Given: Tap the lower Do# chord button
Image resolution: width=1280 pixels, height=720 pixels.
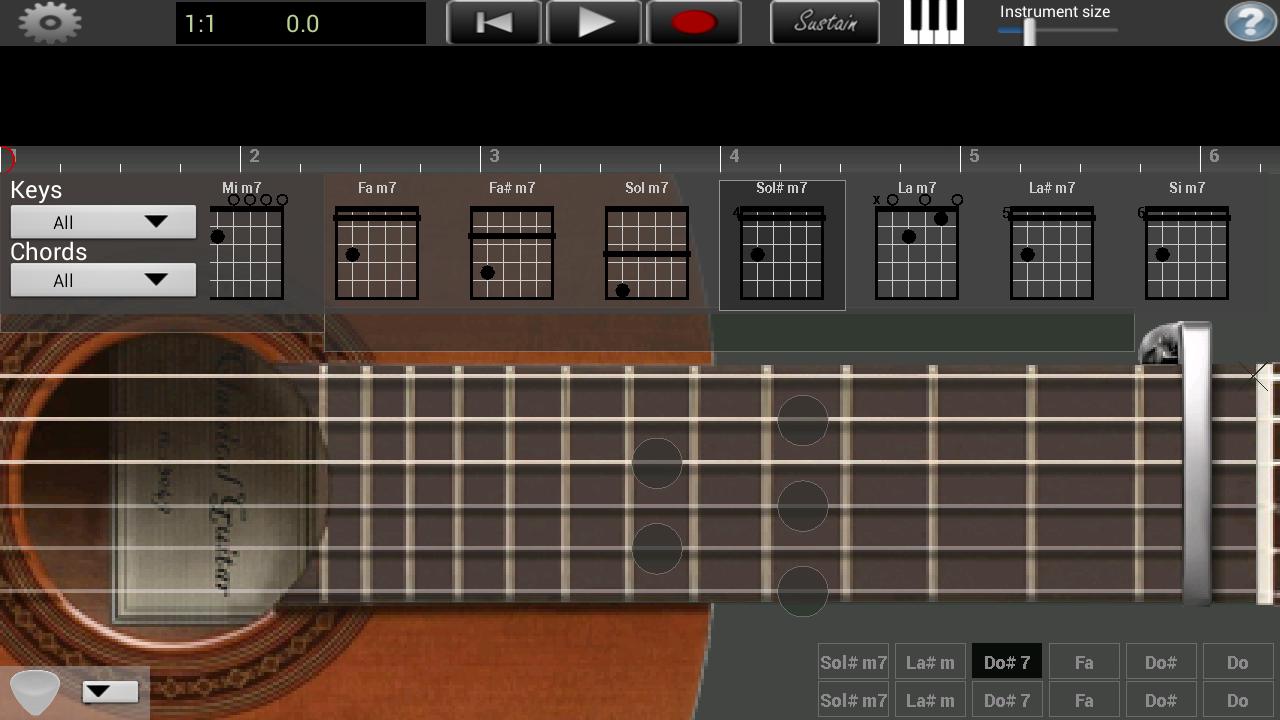Looking at the screenshot, I should 1161,700.
